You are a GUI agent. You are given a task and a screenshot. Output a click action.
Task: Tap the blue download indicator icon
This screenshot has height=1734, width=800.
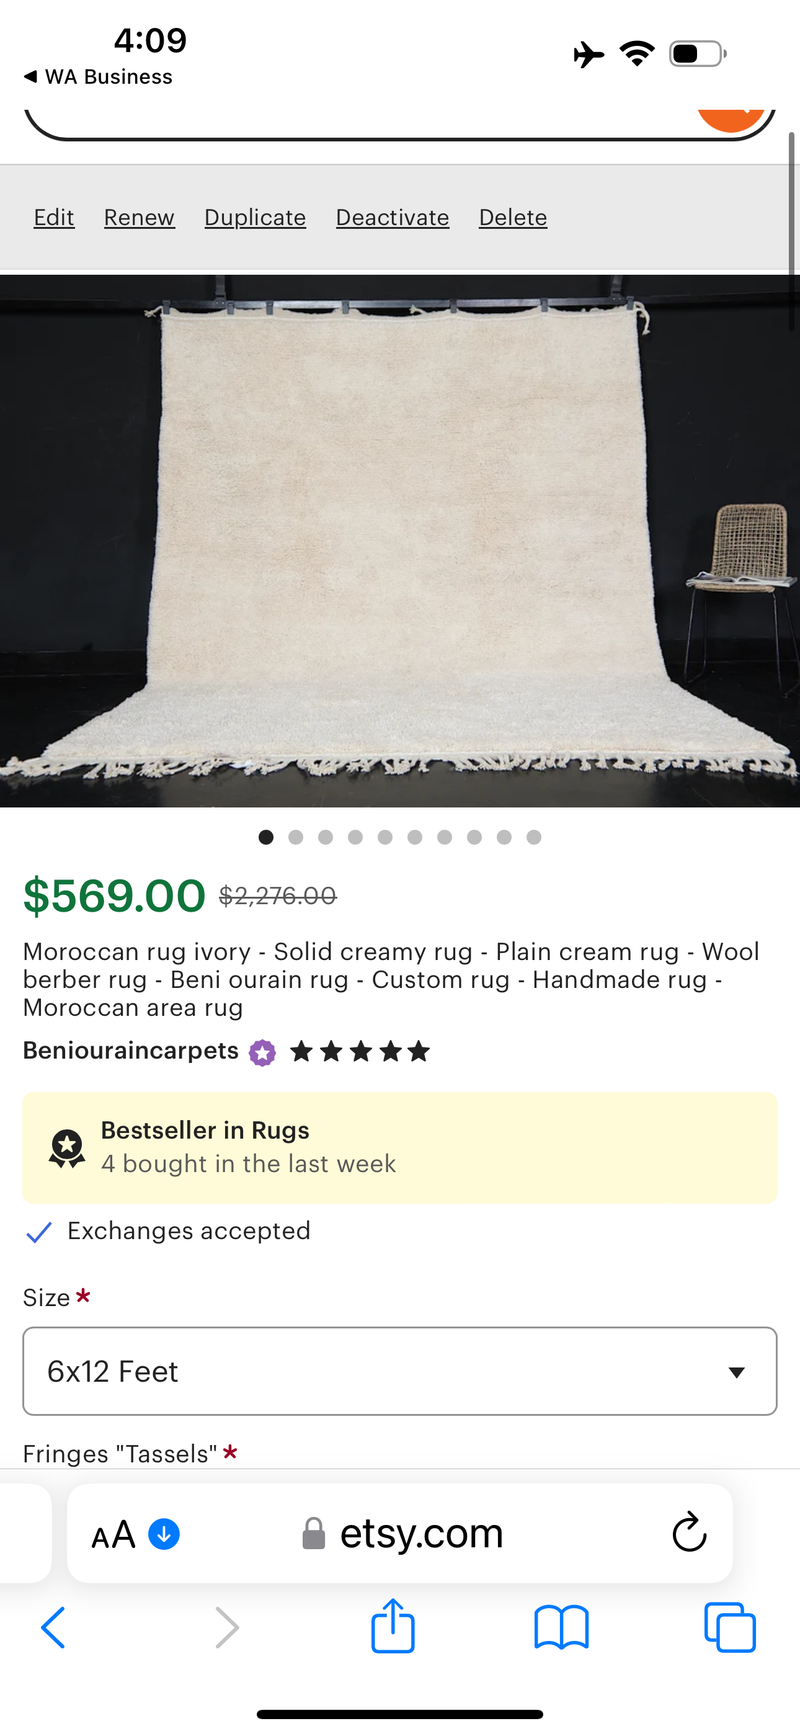coord(164,1533)
